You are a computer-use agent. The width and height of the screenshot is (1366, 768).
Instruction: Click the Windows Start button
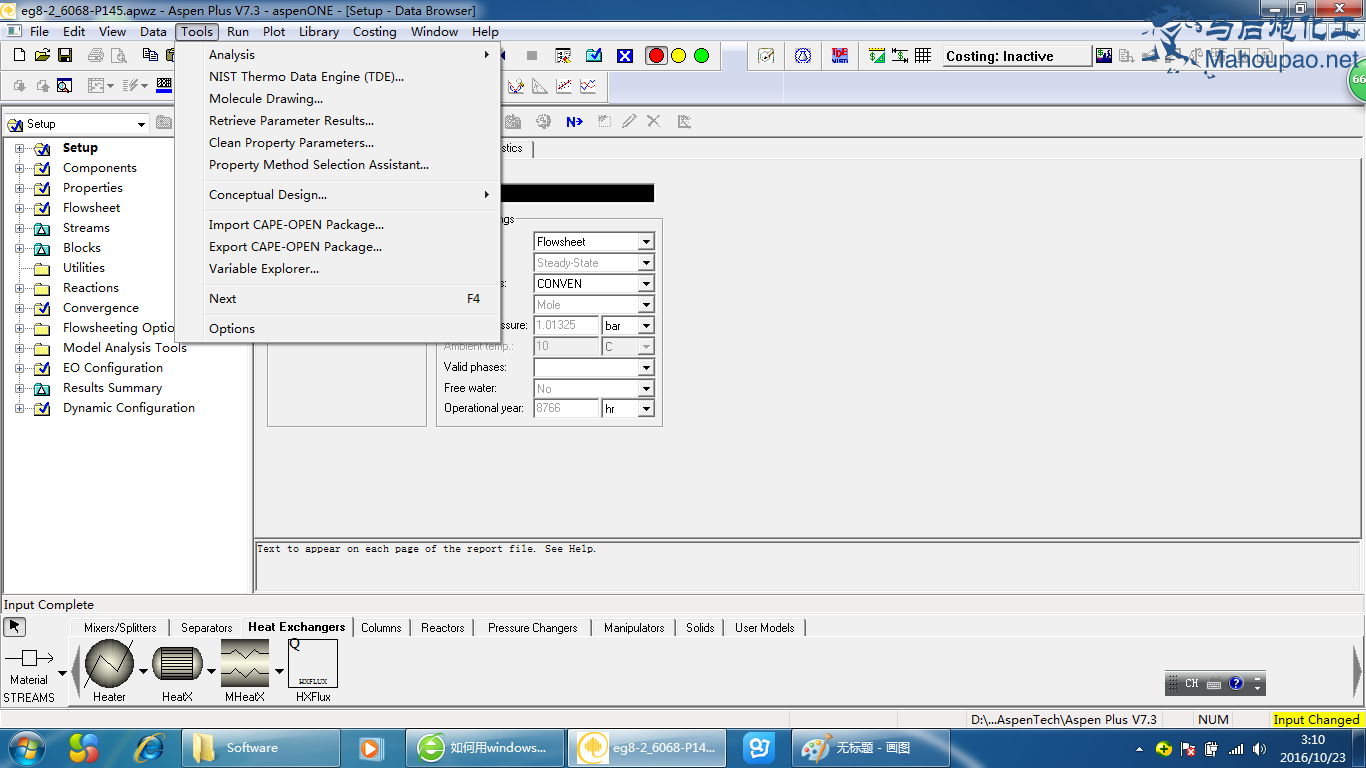(26, 748)
